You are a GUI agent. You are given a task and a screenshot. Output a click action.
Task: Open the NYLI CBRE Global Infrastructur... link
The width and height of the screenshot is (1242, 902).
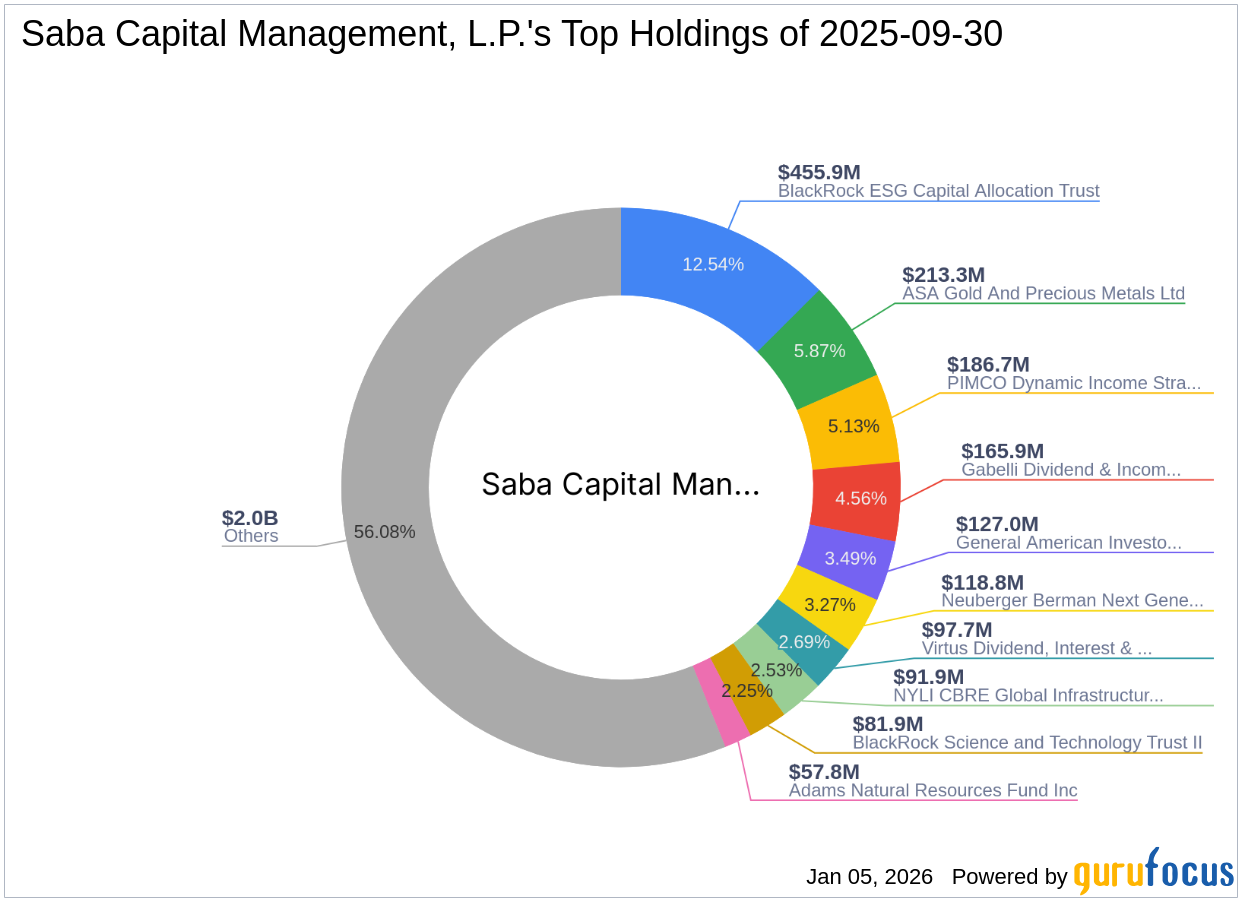point(1028,695)
